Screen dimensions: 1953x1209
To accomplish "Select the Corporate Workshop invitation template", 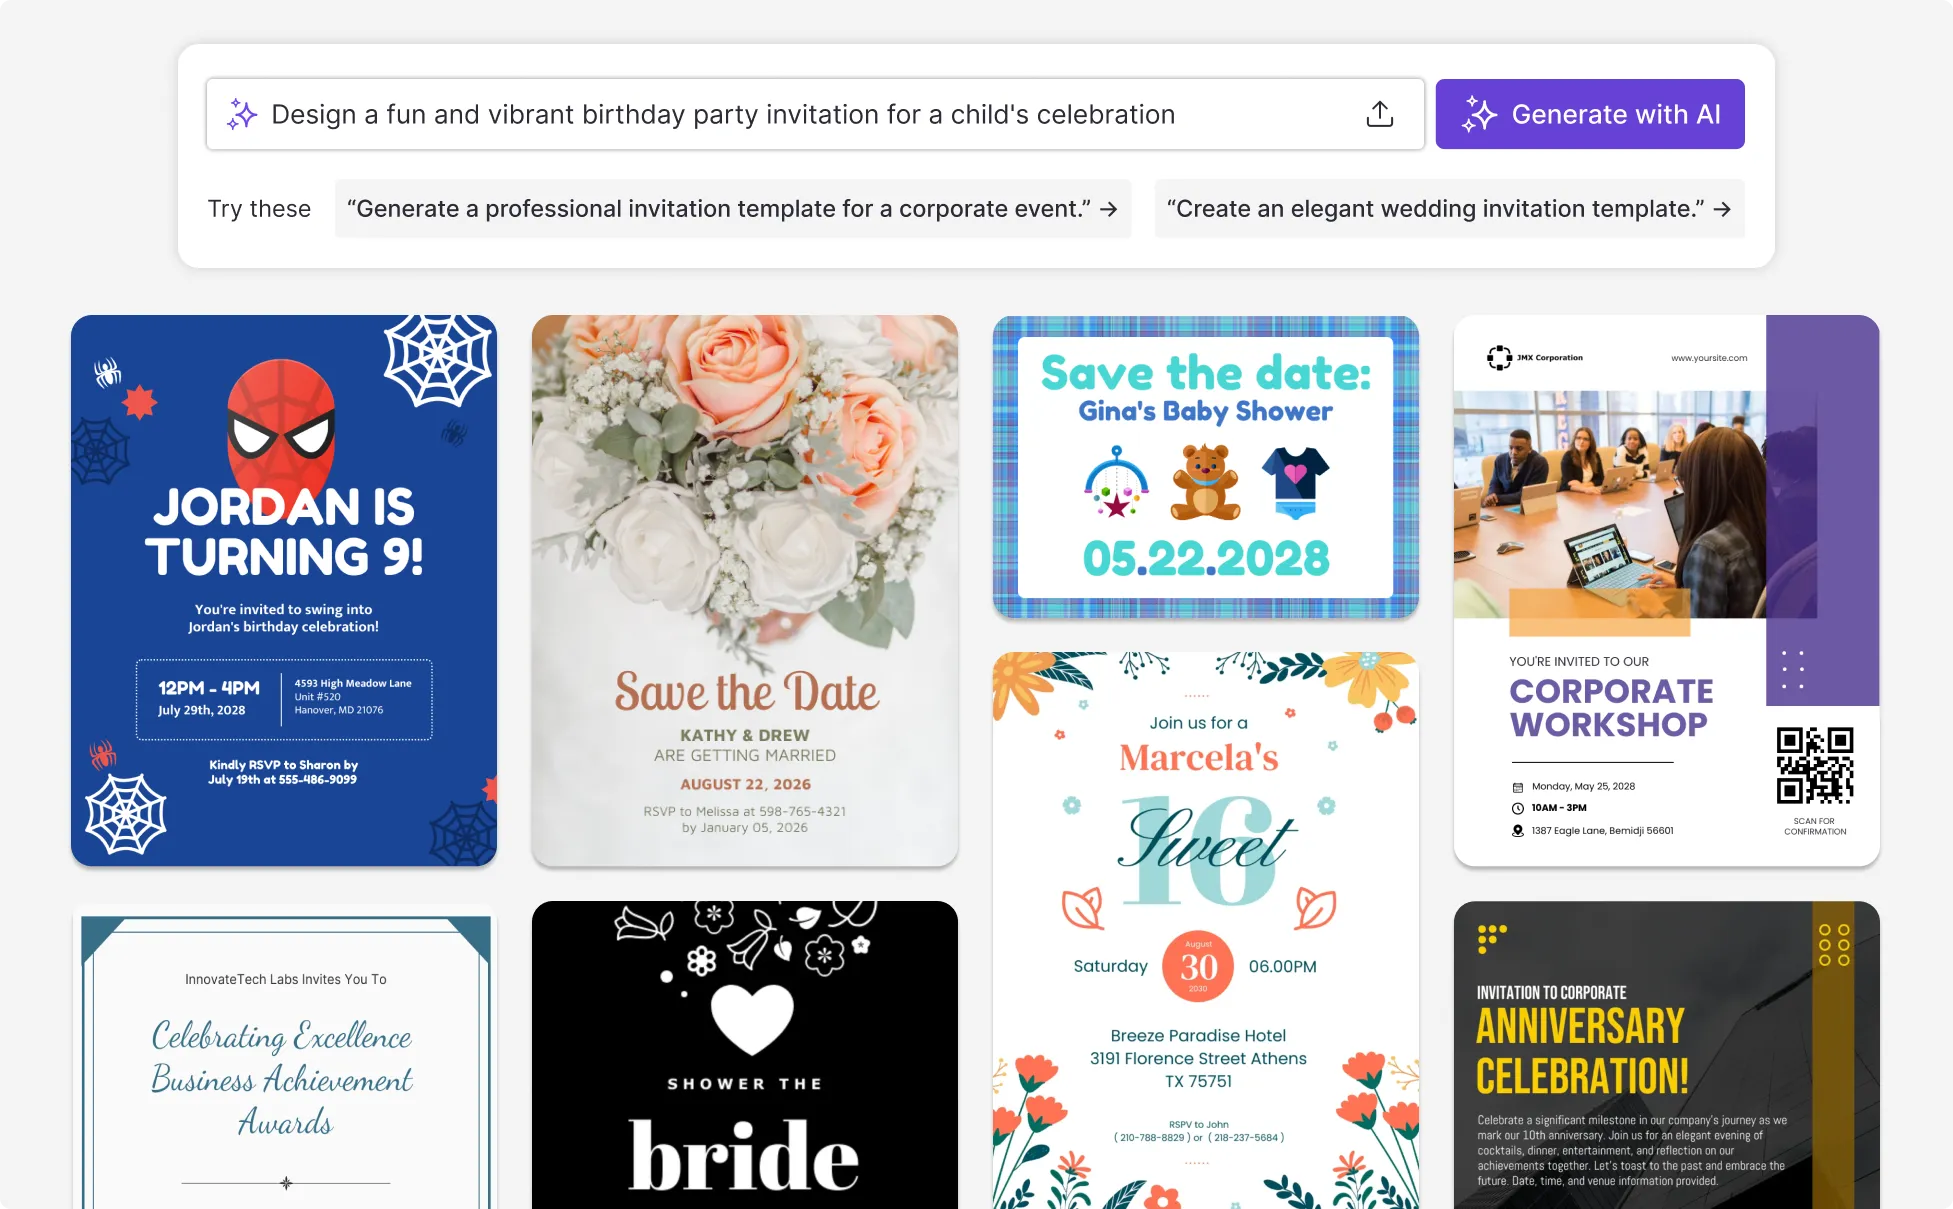I will 1666,590.
